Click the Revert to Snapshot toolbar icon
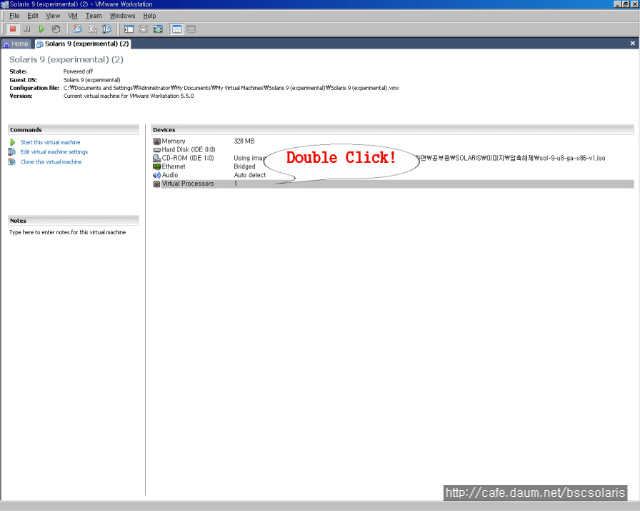The image size is (640, 511). point(93,29)
